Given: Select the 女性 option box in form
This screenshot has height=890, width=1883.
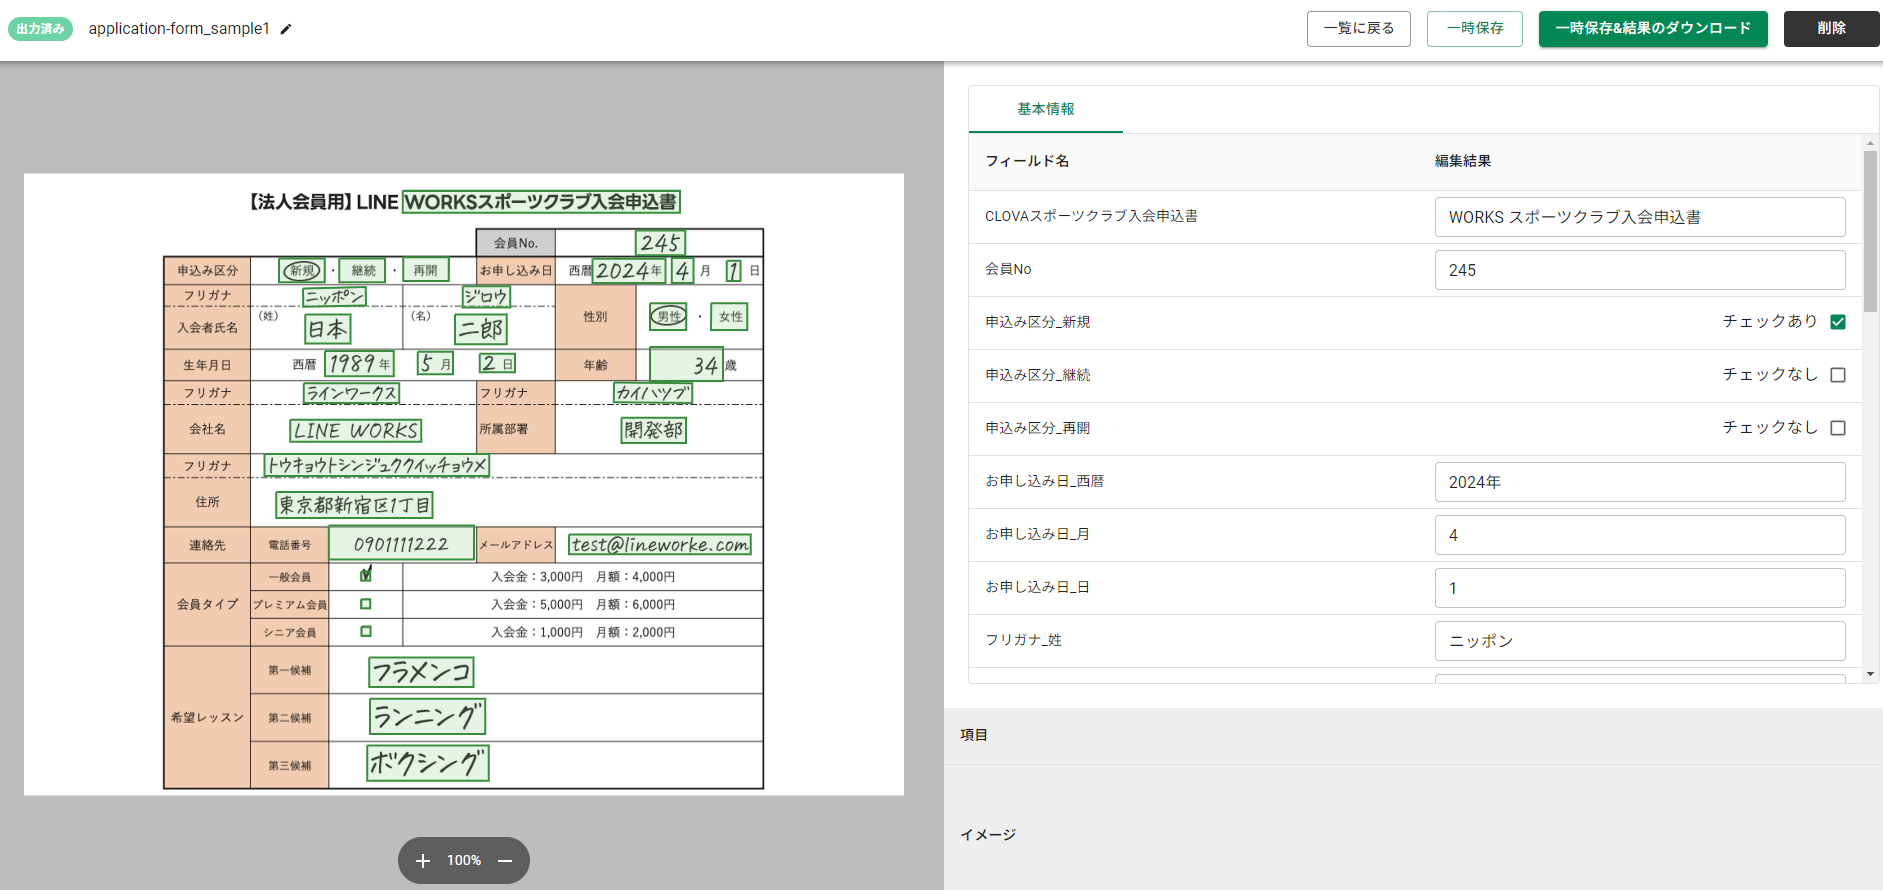Looking at the screenshot, I should [x=730, y=316].
